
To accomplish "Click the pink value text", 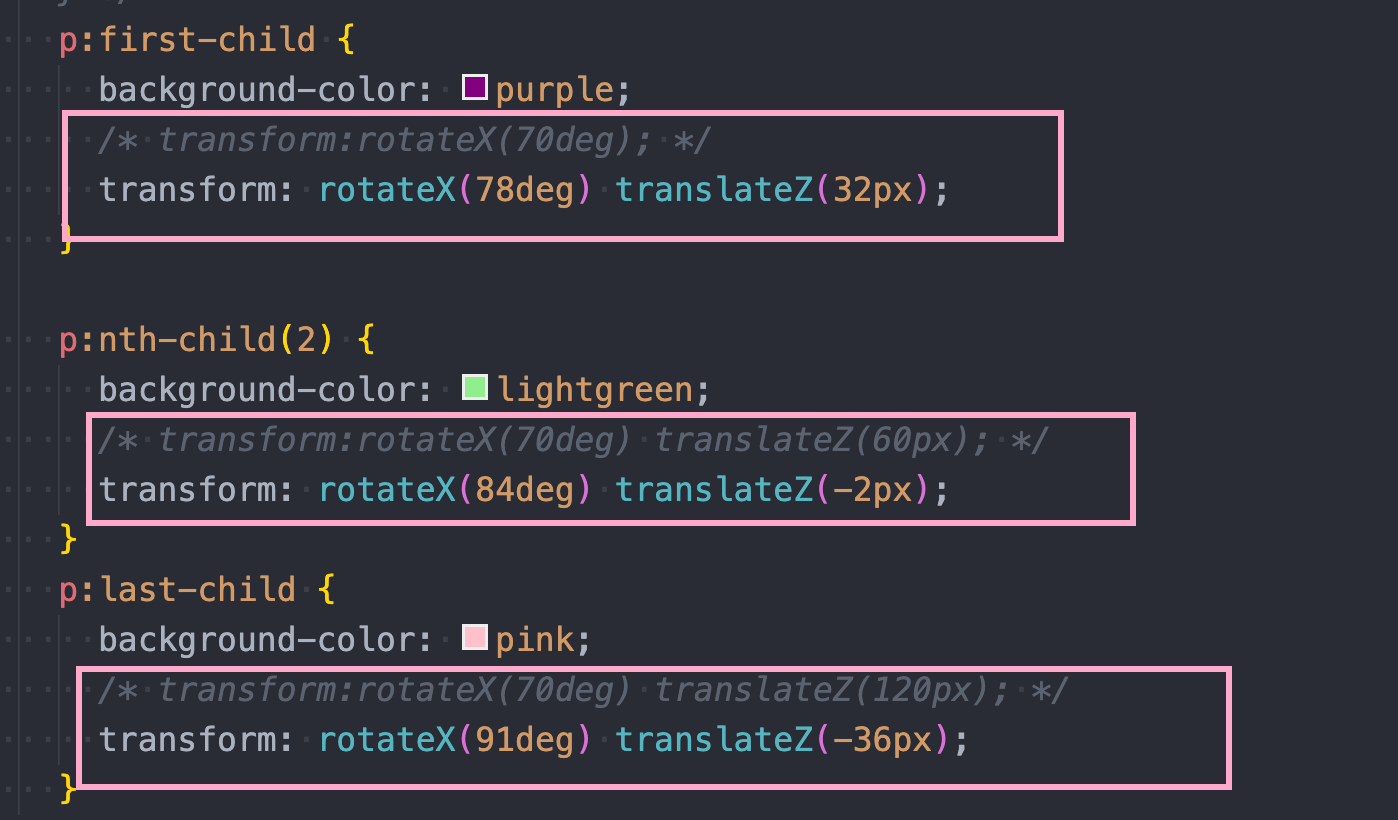I will (x=536, y=639).
